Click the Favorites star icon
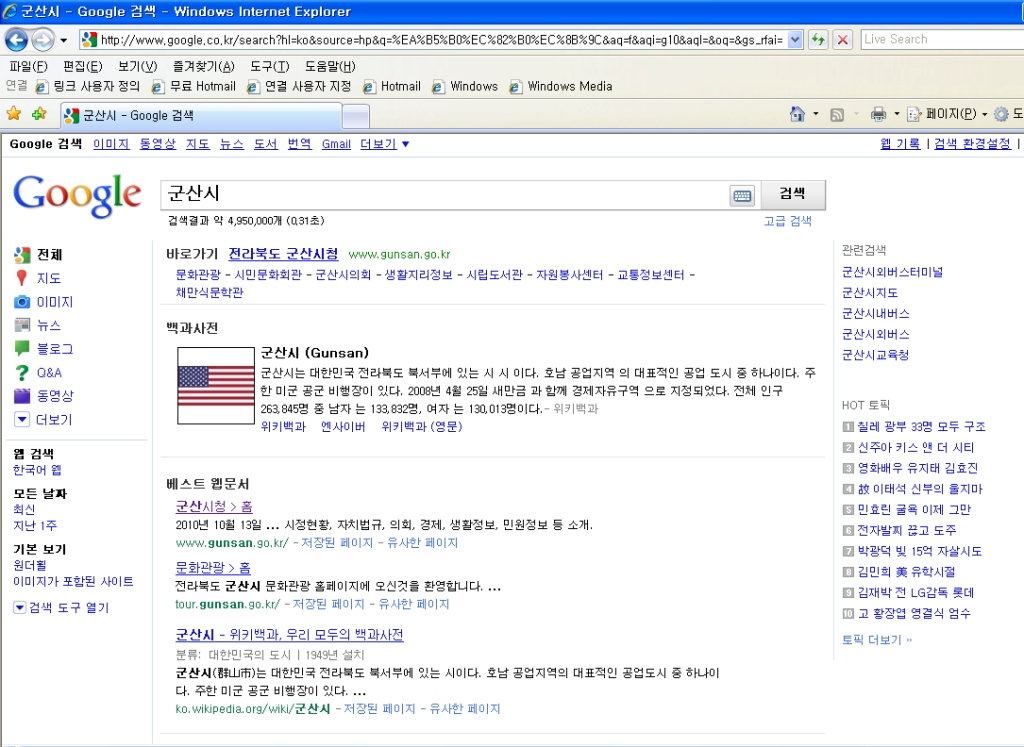This screenshot has height=747, width=1024. [14, 114]
